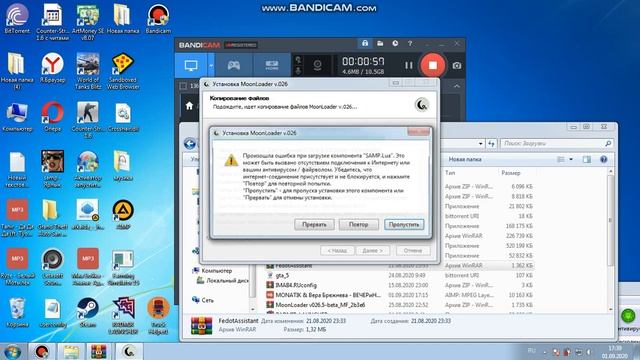
Task: Pause the Bandicam recording
Action: pyautogui.click(x=409, y=65)
